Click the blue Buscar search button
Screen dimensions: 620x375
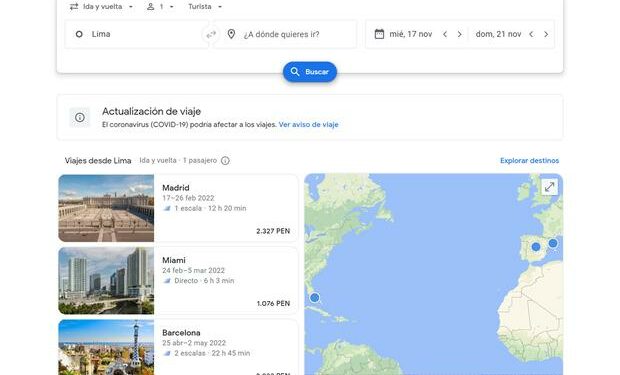coord(310,72)
